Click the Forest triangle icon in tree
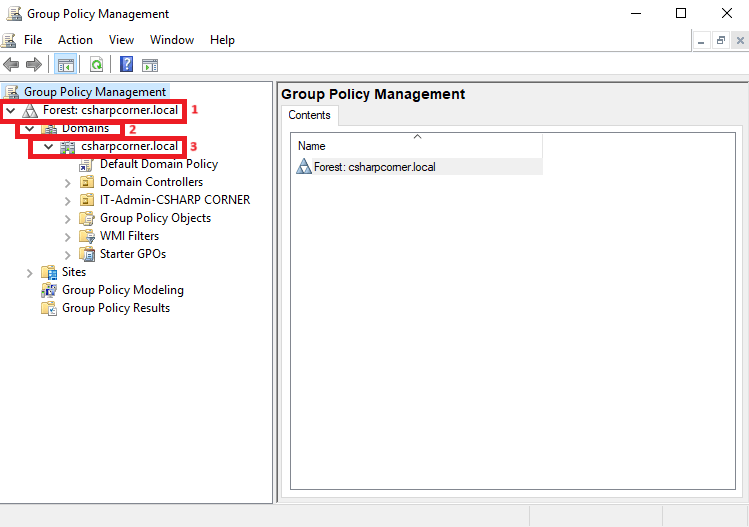The image size is (749, 527). pyautogui.click(x=30, y=111)
